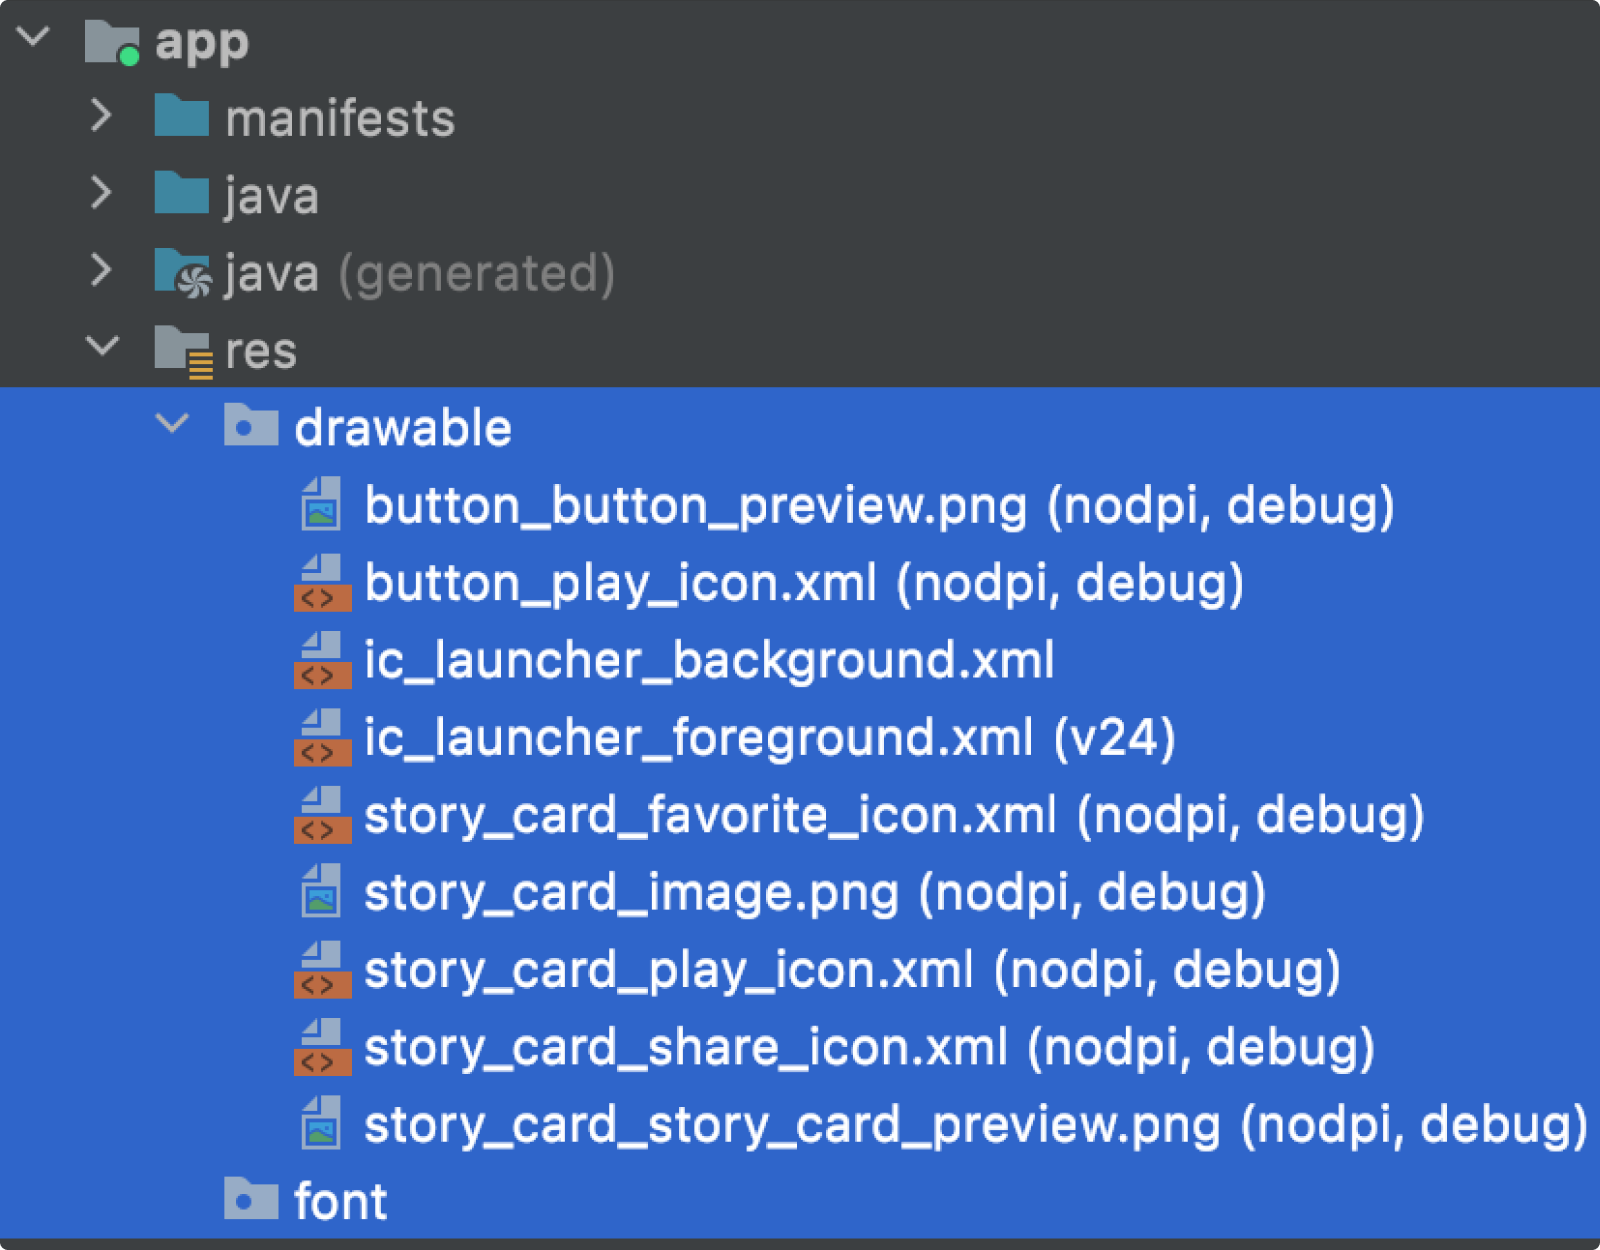Select the java (generated) label
Image resolution: width=1600 pixels, height=1250 pixels.
(420, 274)
